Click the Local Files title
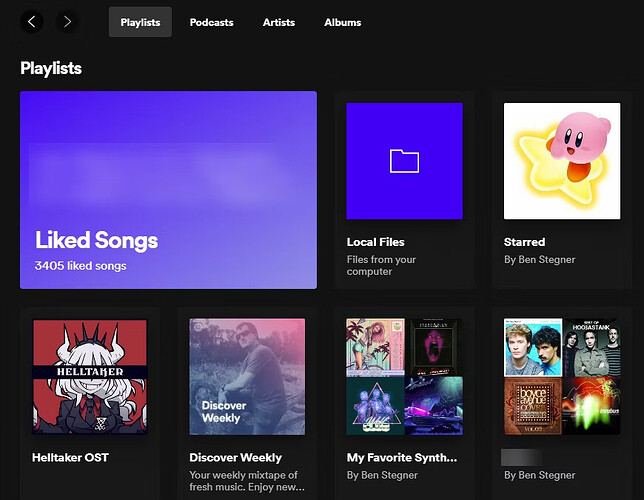The image size is (644, 500). pos(375,242)
